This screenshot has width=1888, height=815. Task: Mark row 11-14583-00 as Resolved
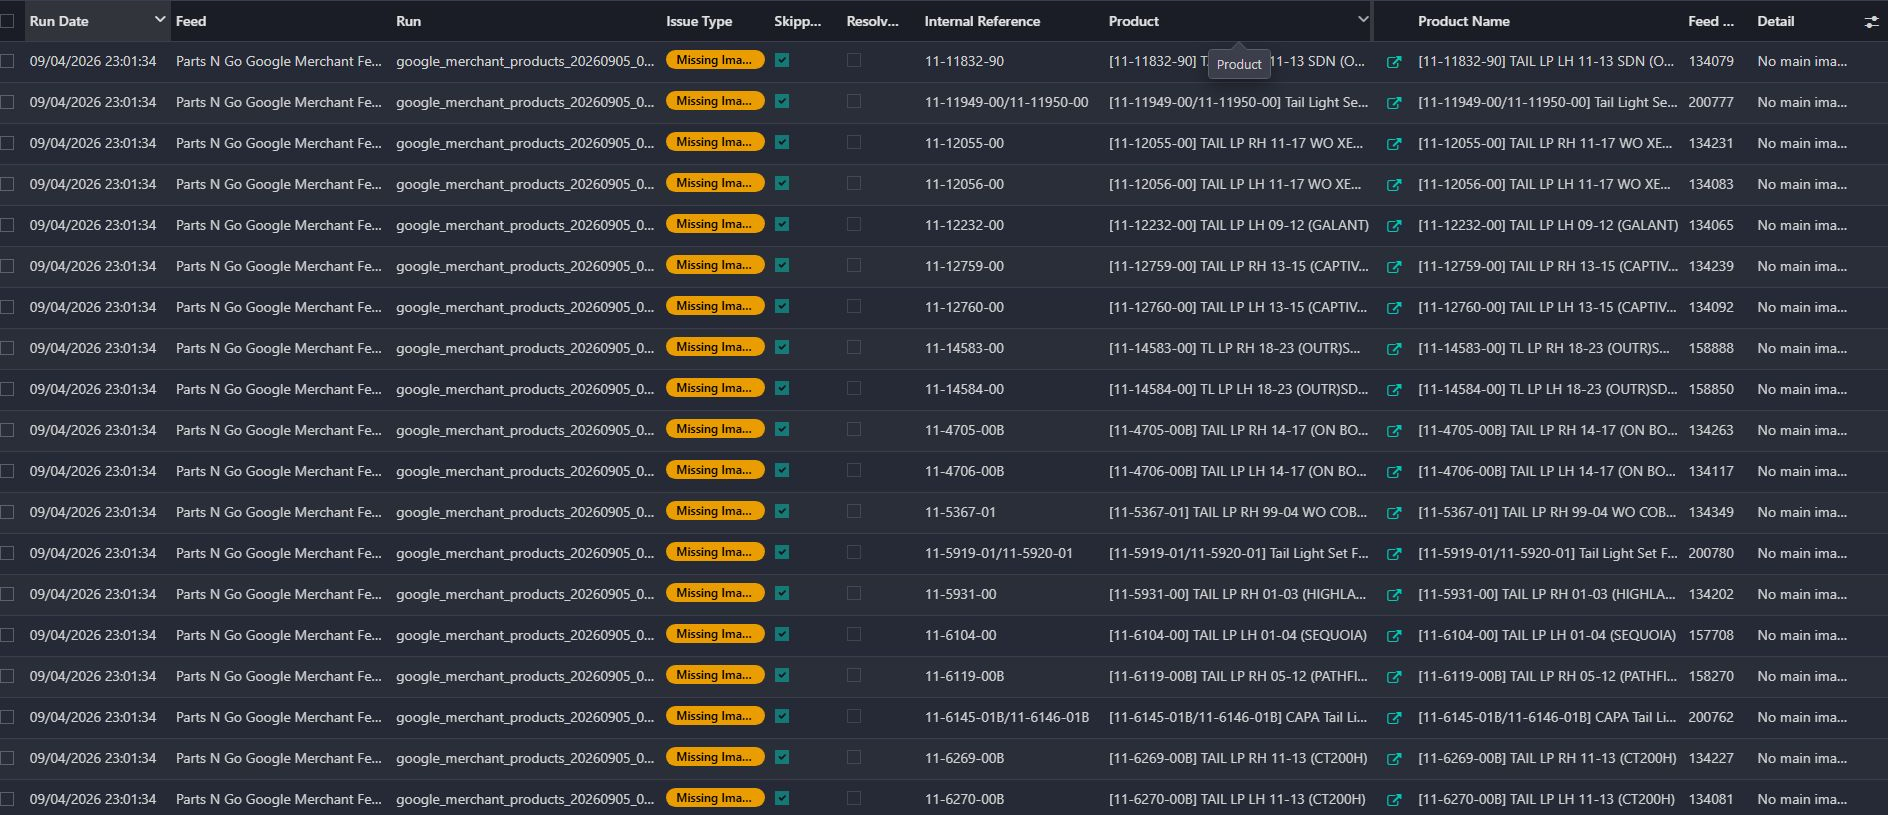click(x=853, y=347)
